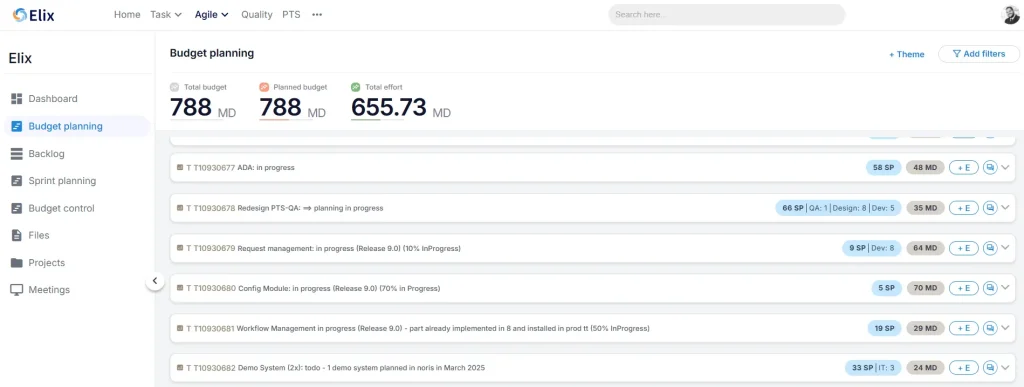Image resolution: width=1024 pixels, height=387 pixels.
Task: Click the 9 SP Dev: 8 badge
Action: pyautogui.click(x=872, y=248)
